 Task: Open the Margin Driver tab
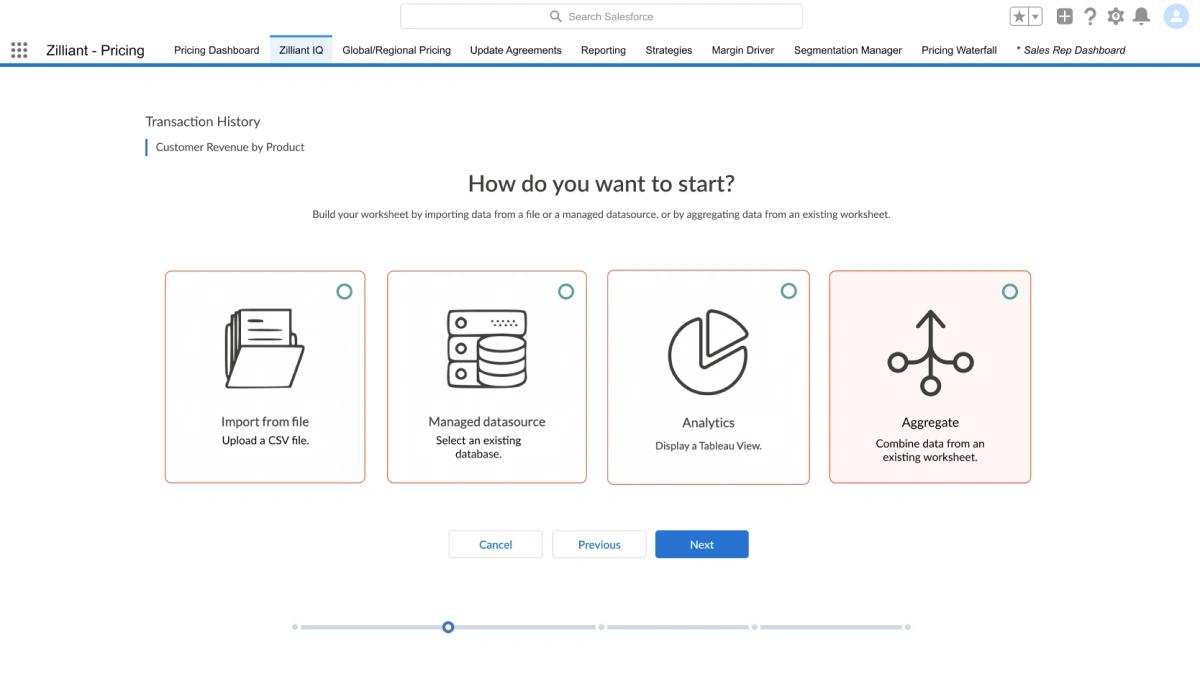pos(743,50)
